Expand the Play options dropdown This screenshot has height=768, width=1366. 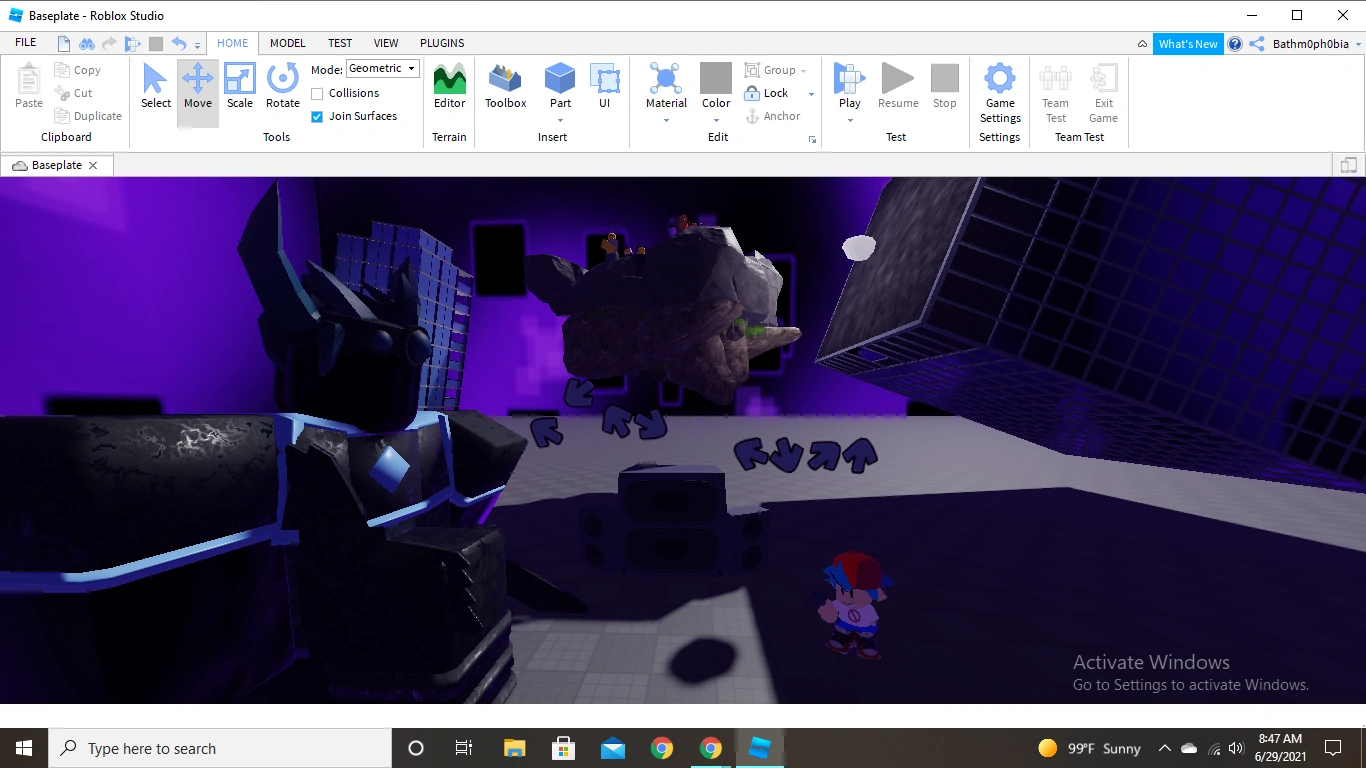850,121
